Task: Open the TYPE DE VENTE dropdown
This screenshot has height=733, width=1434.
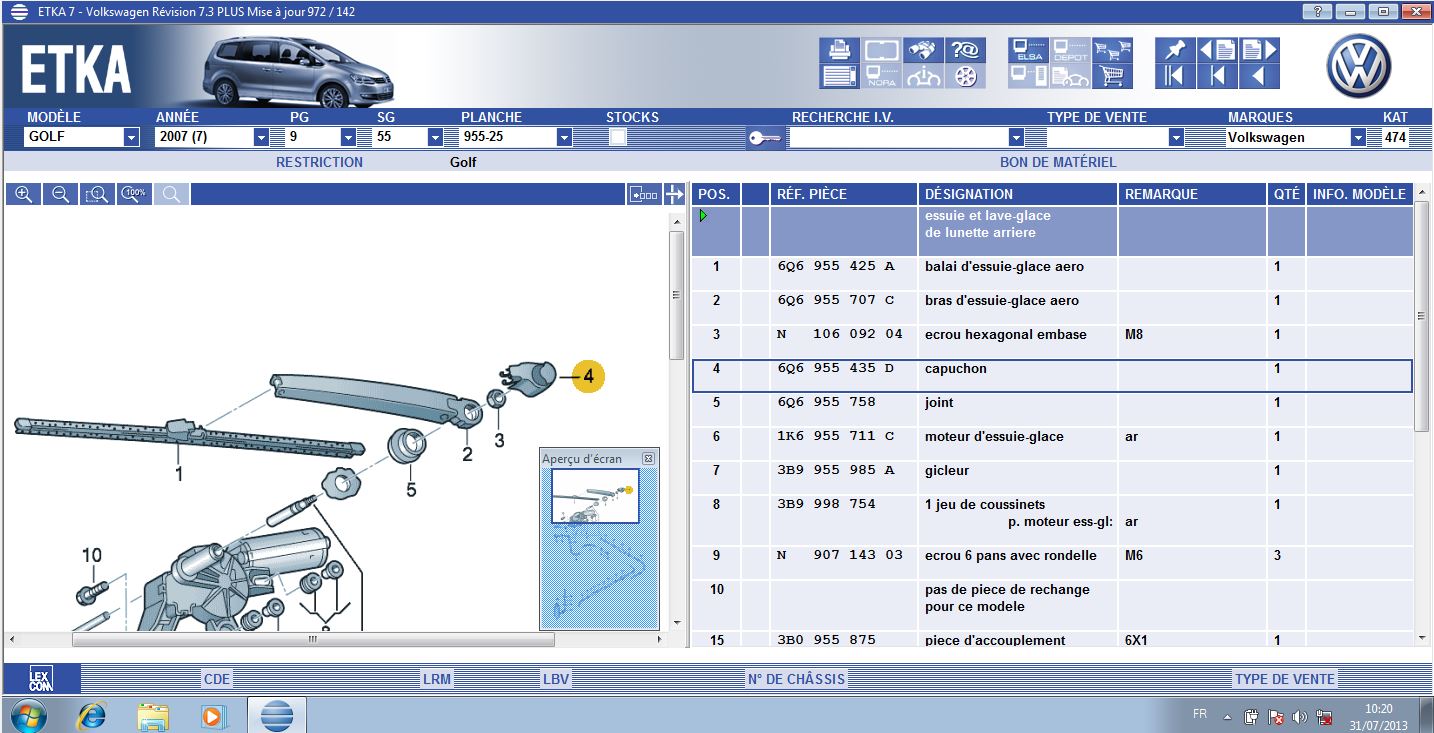Action: [1176, 137]
